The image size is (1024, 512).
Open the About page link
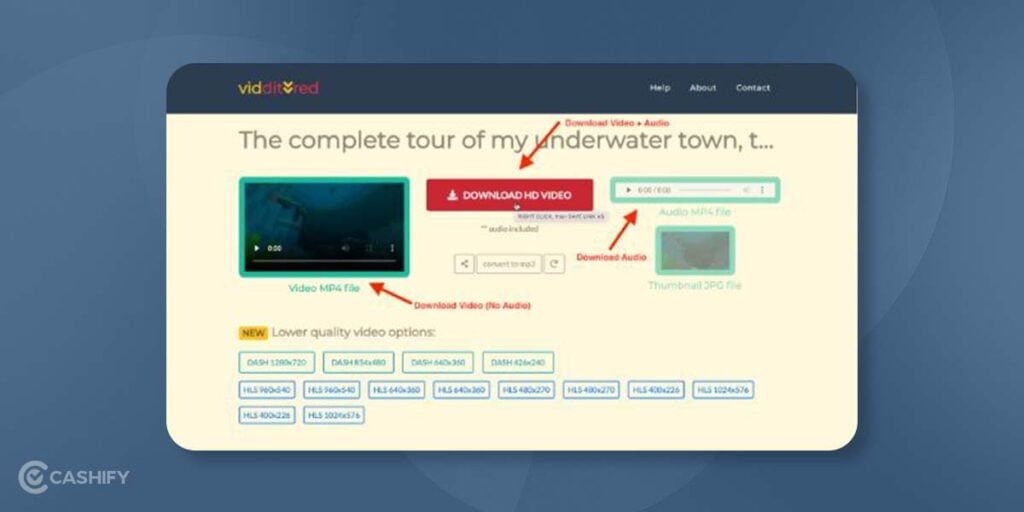tap(703, 88)
